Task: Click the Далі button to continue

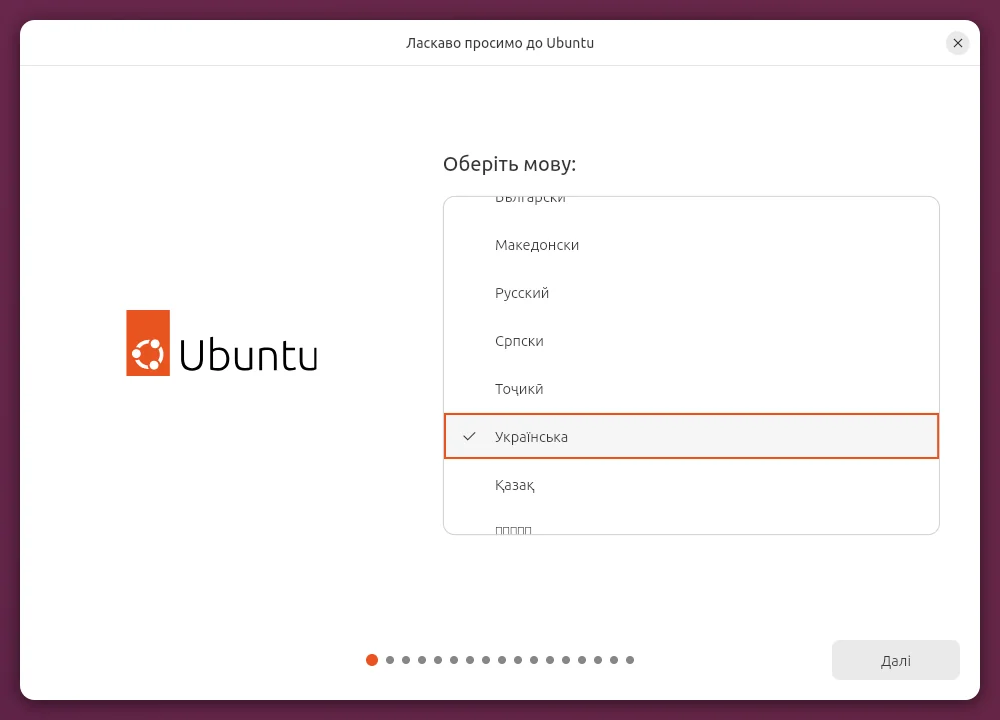Action: click(895, 660)
